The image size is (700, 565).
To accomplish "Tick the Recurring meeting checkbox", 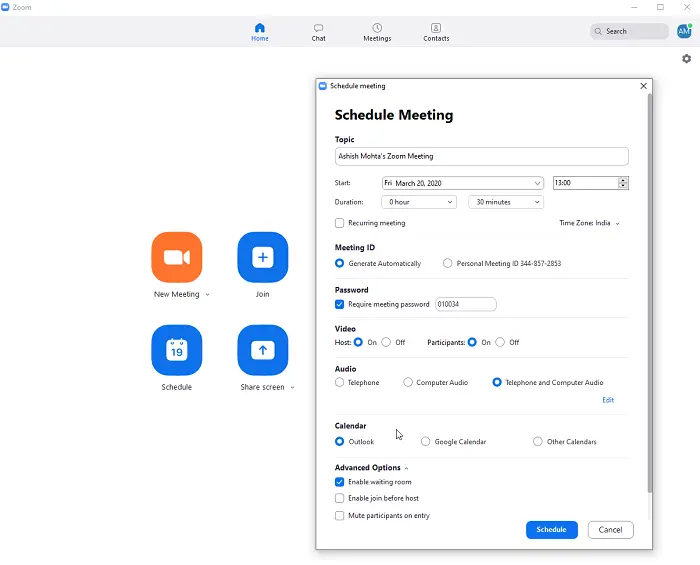I will pos(339,223).
